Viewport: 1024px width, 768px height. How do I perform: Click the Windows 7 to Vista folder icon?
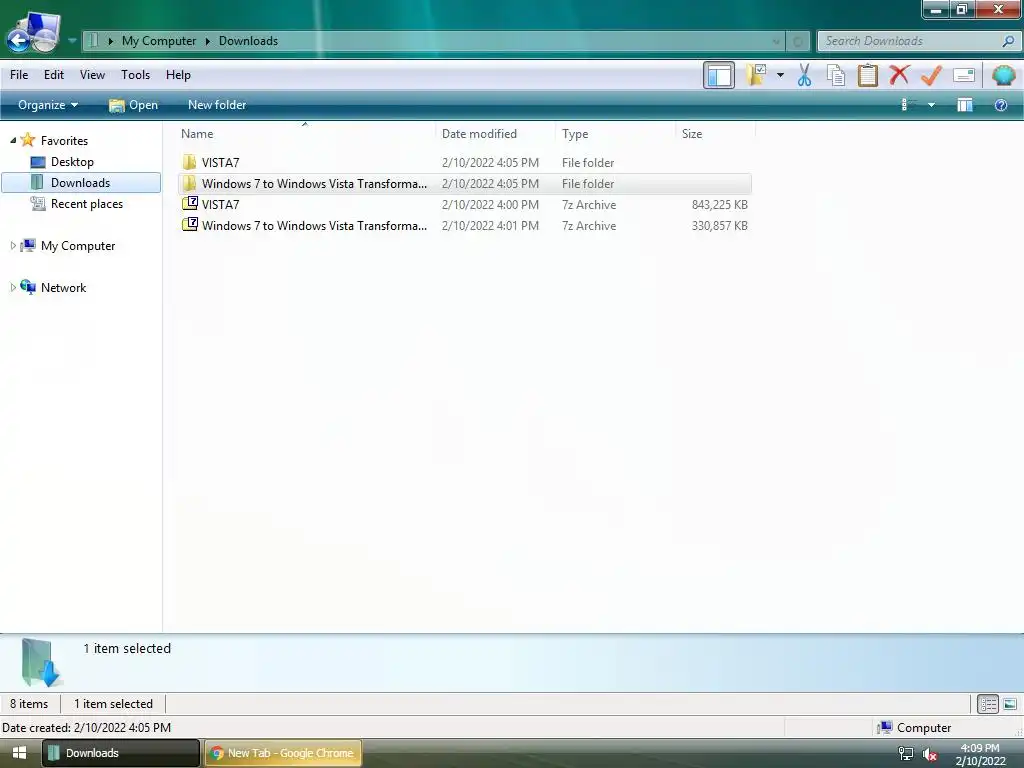coord(189,183)
